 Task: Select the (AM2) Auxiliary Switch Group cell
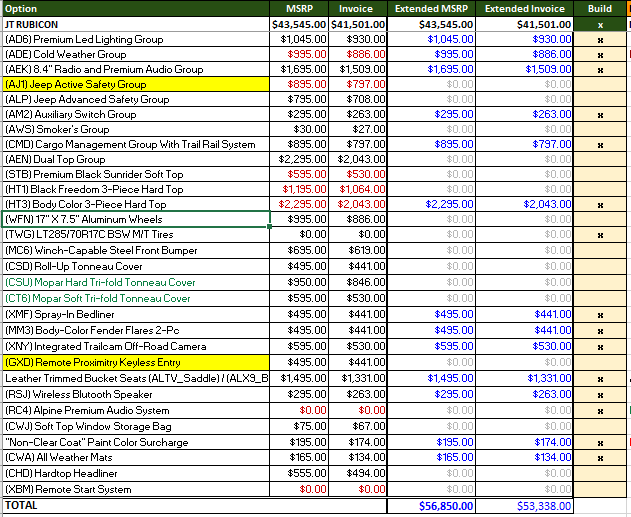coord(136,114)
